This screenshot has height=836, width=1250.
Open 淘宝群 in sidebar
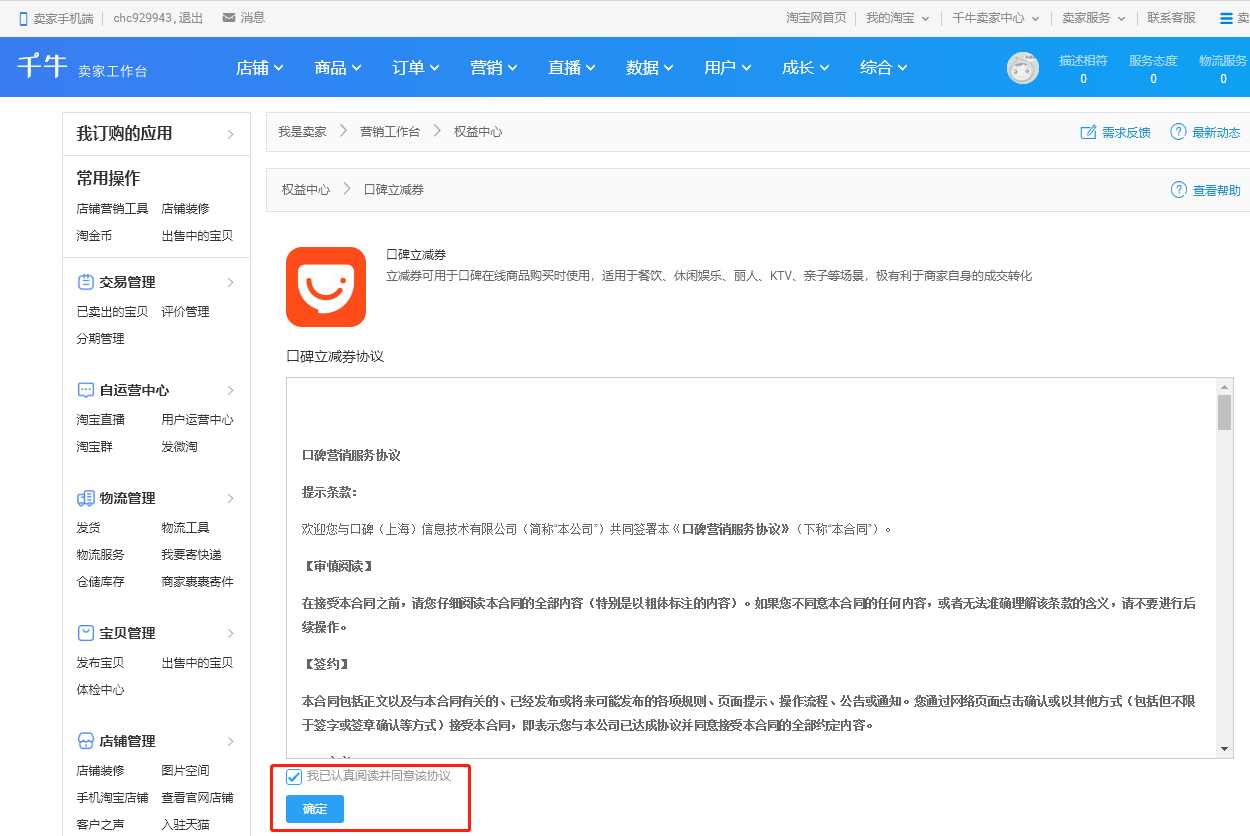94,447
